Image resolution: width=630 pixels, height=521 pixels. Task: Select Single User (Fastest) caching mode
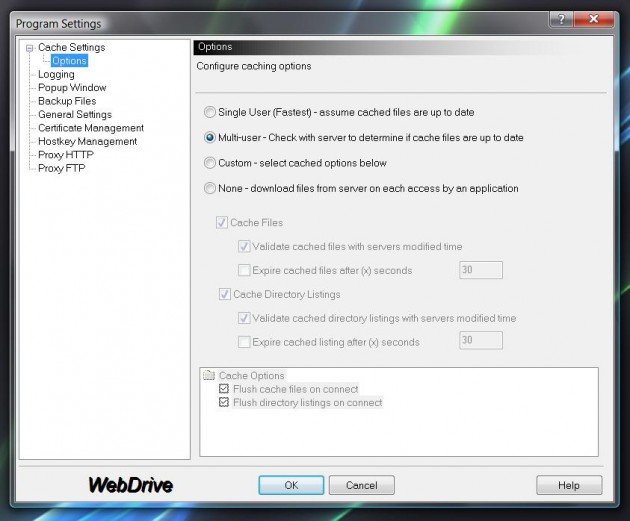[210, 112]
